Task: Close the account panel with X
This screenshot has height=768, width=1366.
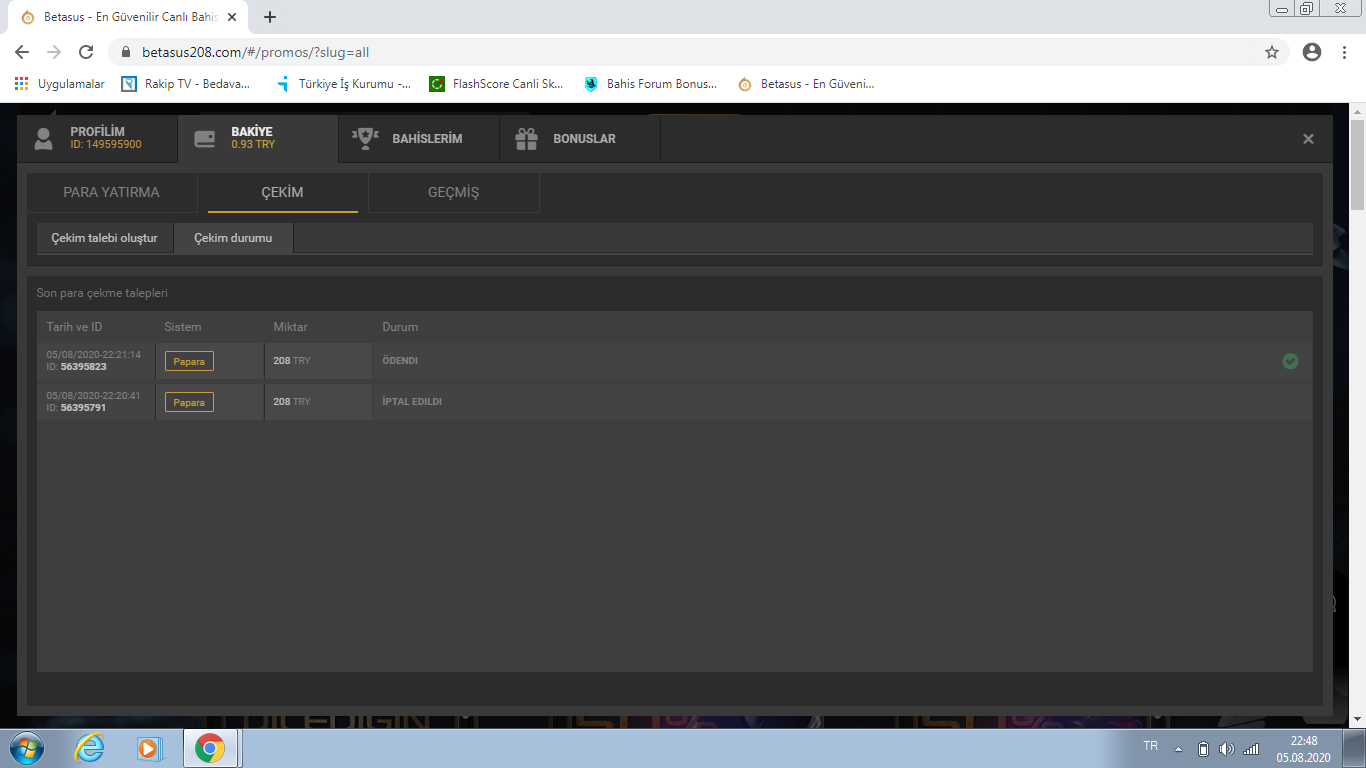Action: click(x=1308, y=139)
